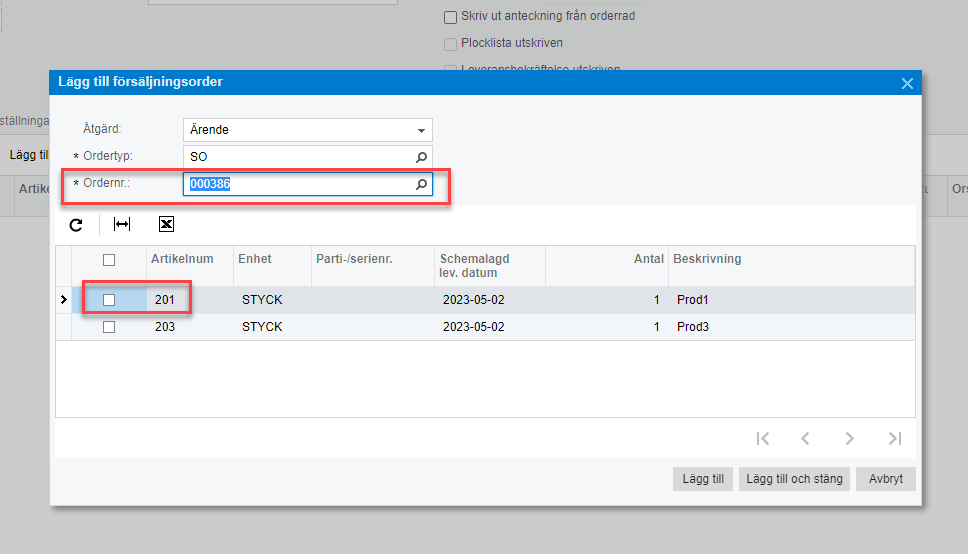Close the Lägg till försäljningsorder dialog
Viewport: 968px width, 554px height.
[907, 83]
